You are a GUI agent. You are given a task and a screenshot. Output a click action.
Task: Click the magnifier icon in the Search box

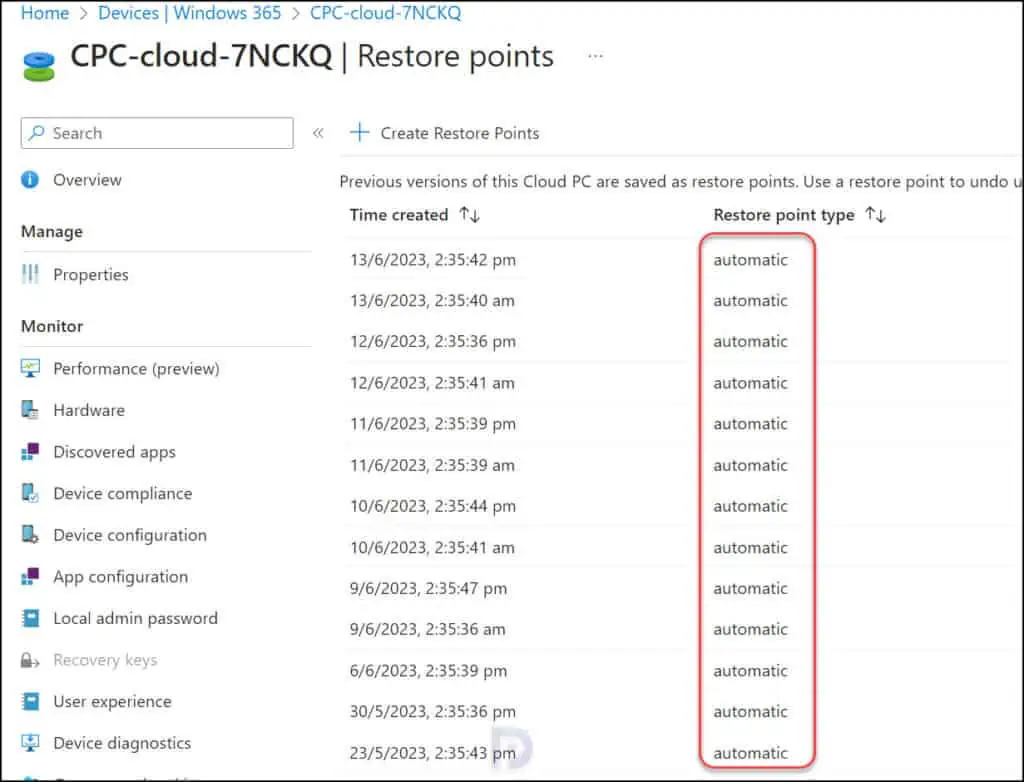[x=37, y=133]
